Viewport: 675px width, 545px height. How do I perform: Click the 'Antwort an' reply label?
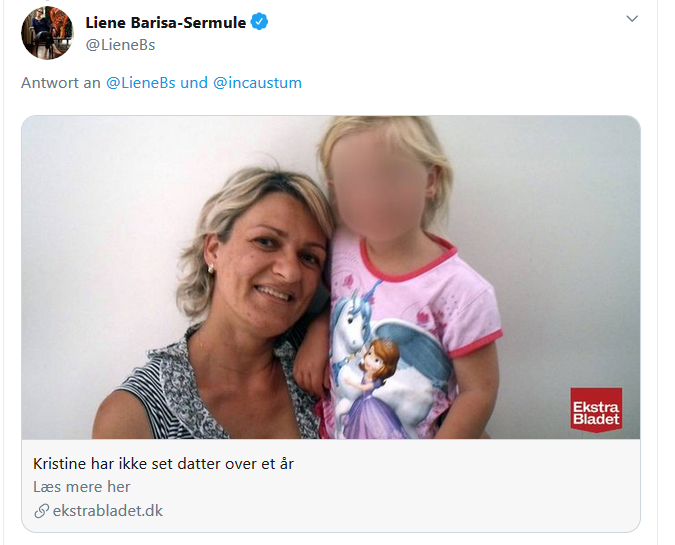pyautogui.click(x=61, y=83)
